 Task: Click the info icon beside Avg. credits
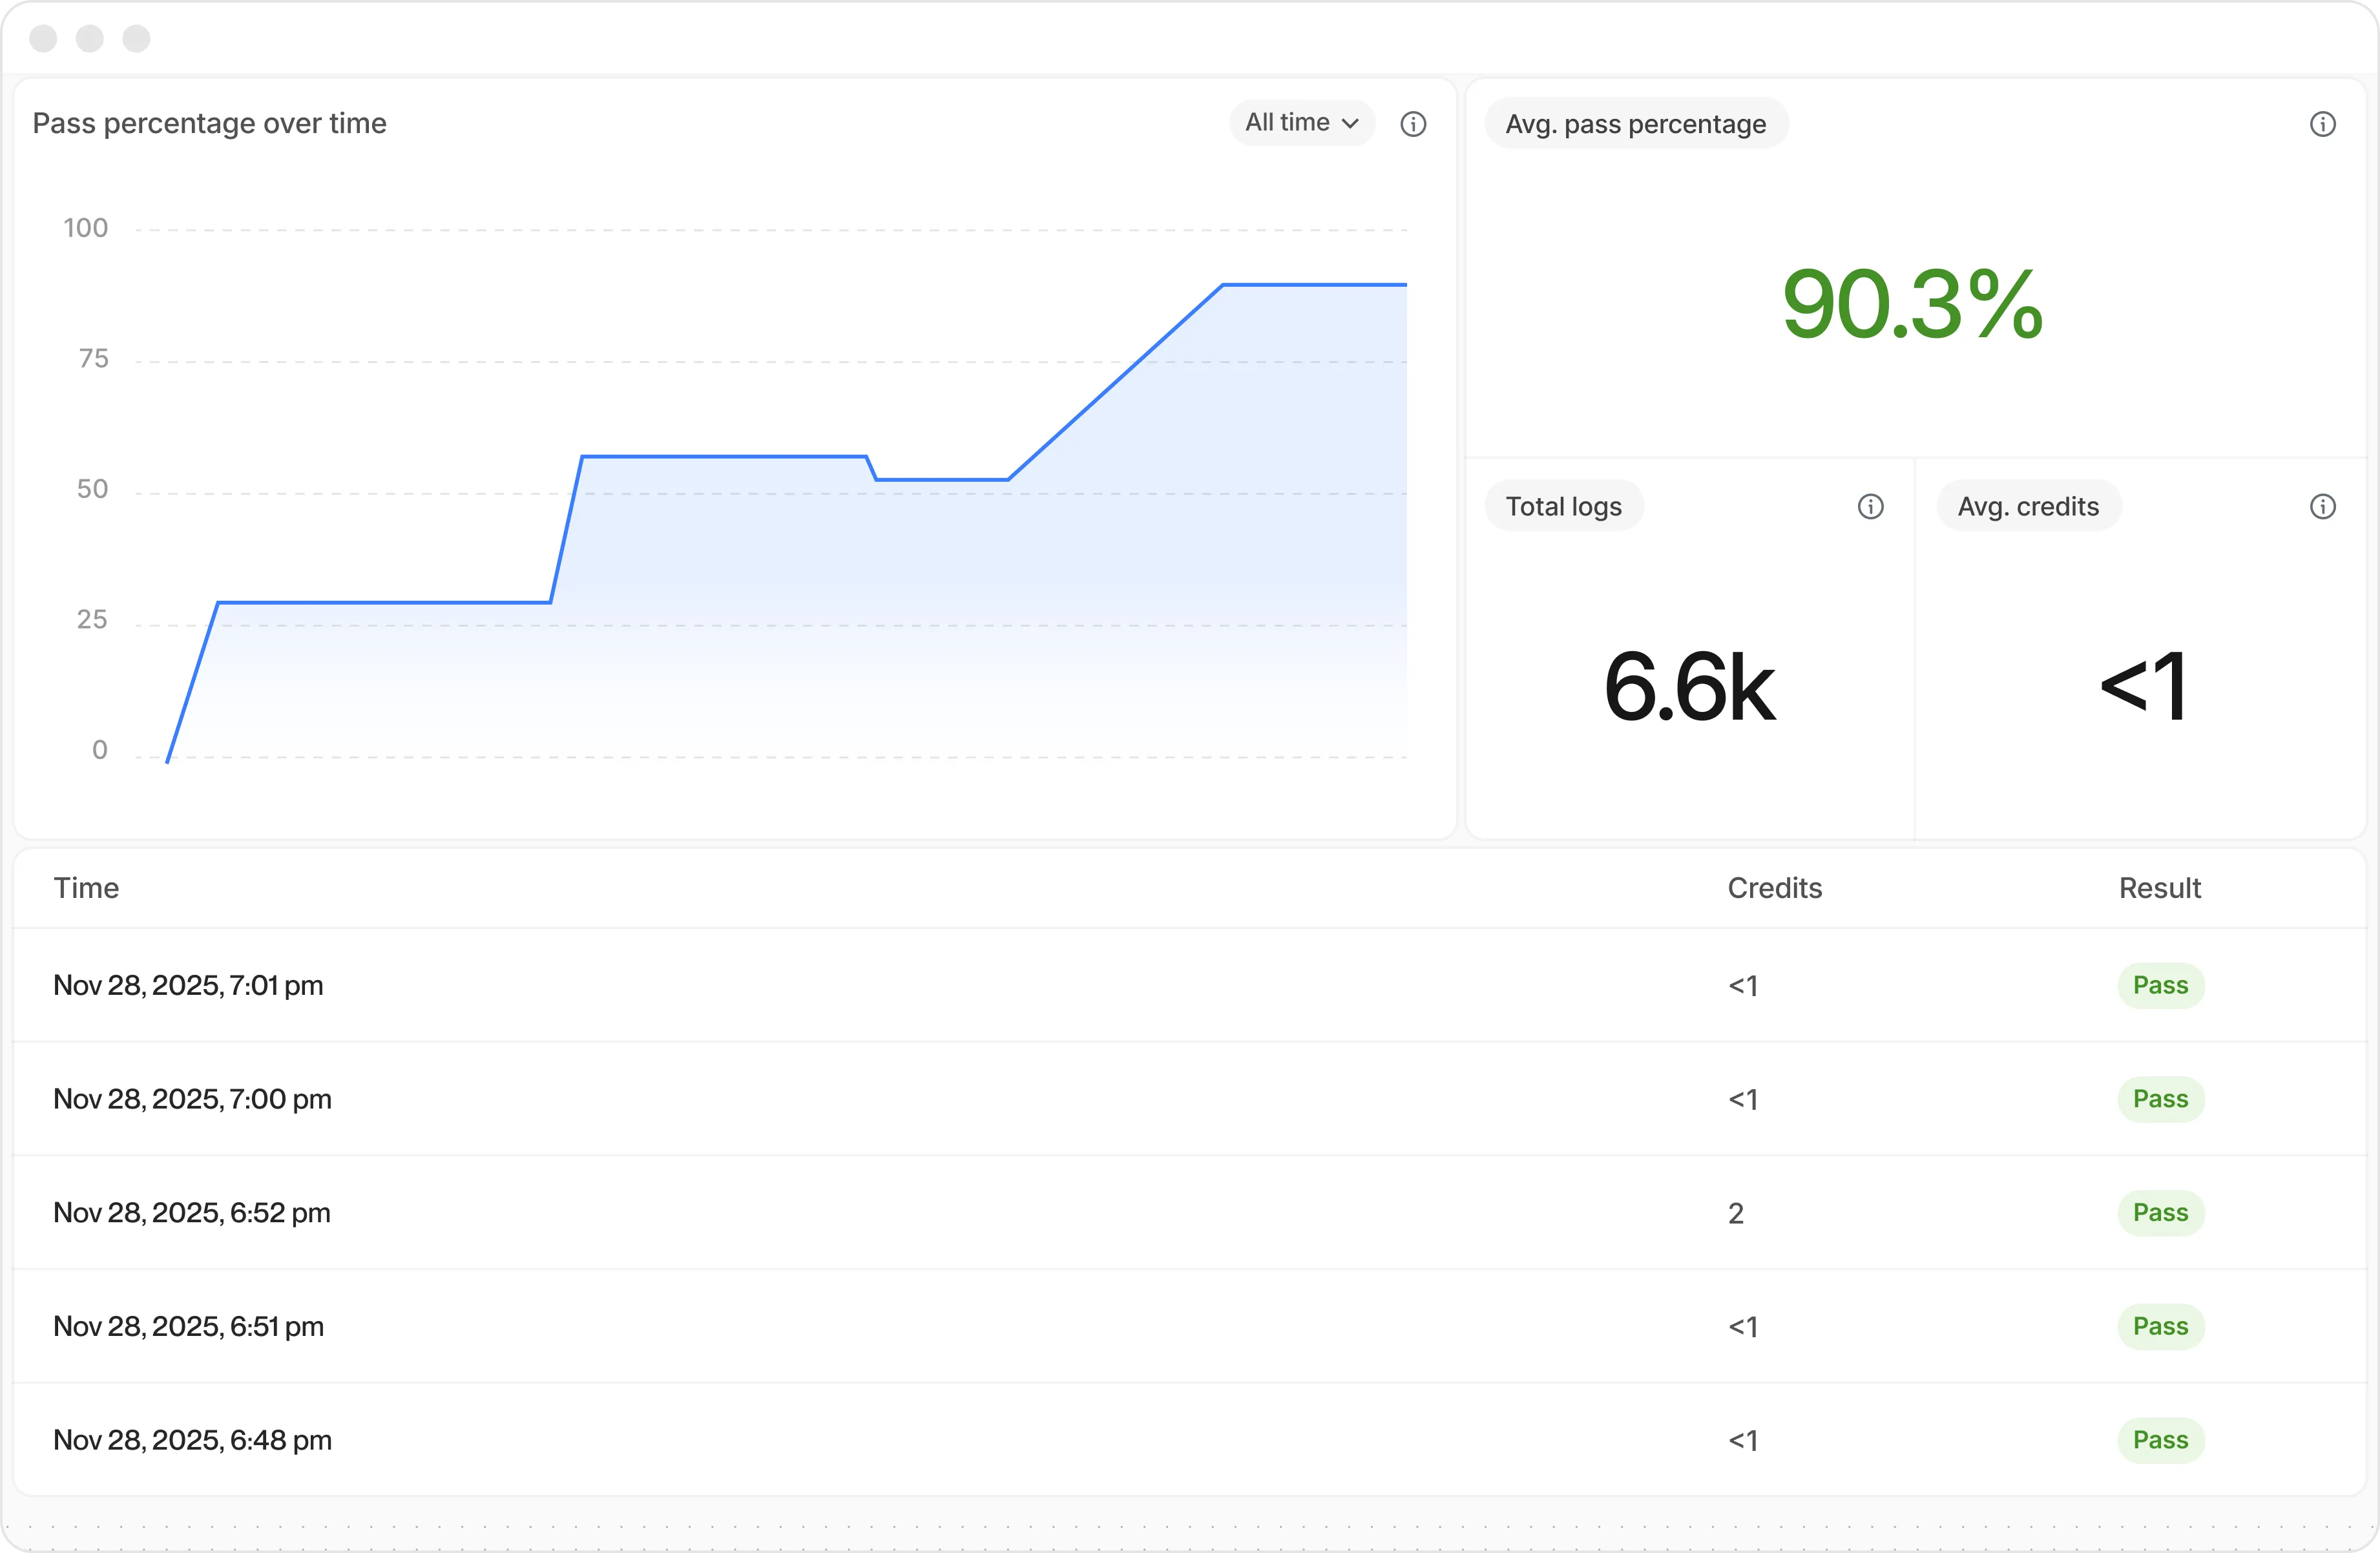tap(2324, 506)
